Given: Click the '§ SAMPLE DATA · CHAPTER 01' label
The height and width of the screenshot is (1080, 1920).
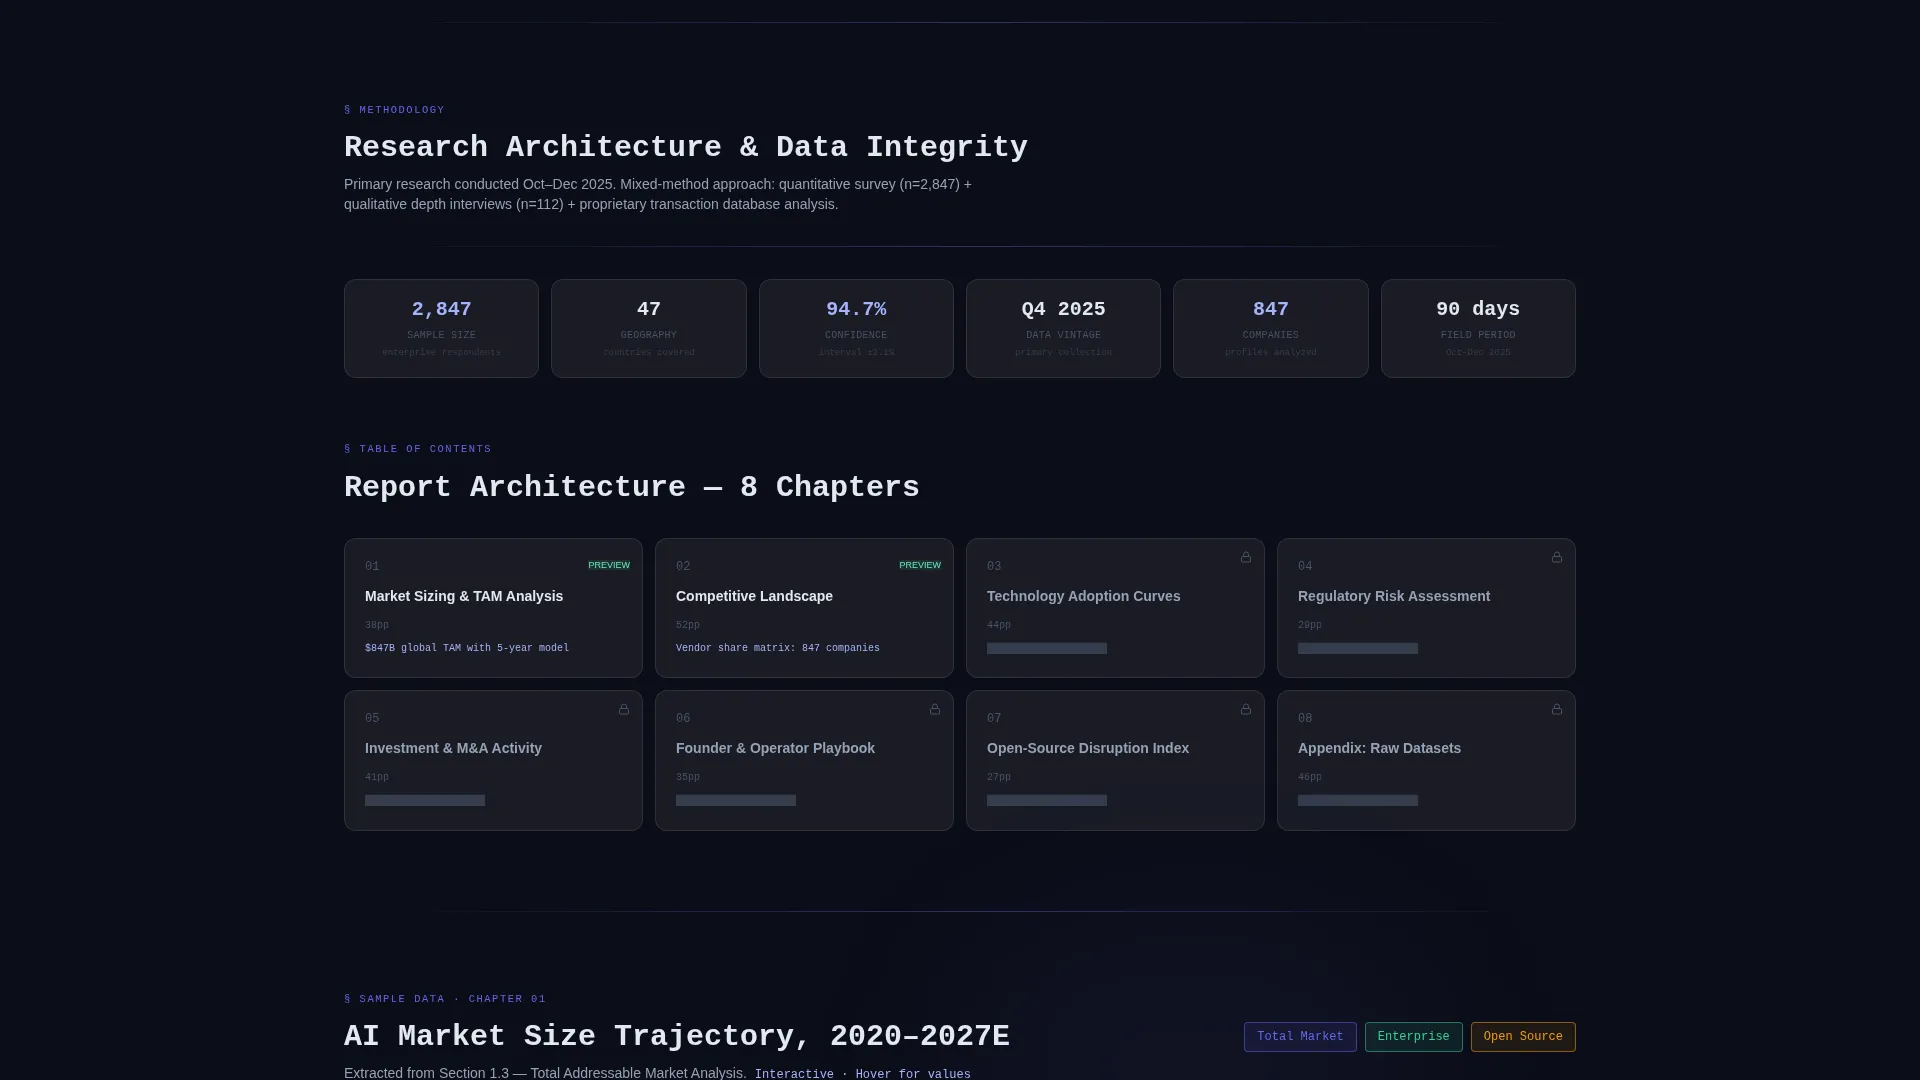Looking at the screenshot, I should point(445,999).
